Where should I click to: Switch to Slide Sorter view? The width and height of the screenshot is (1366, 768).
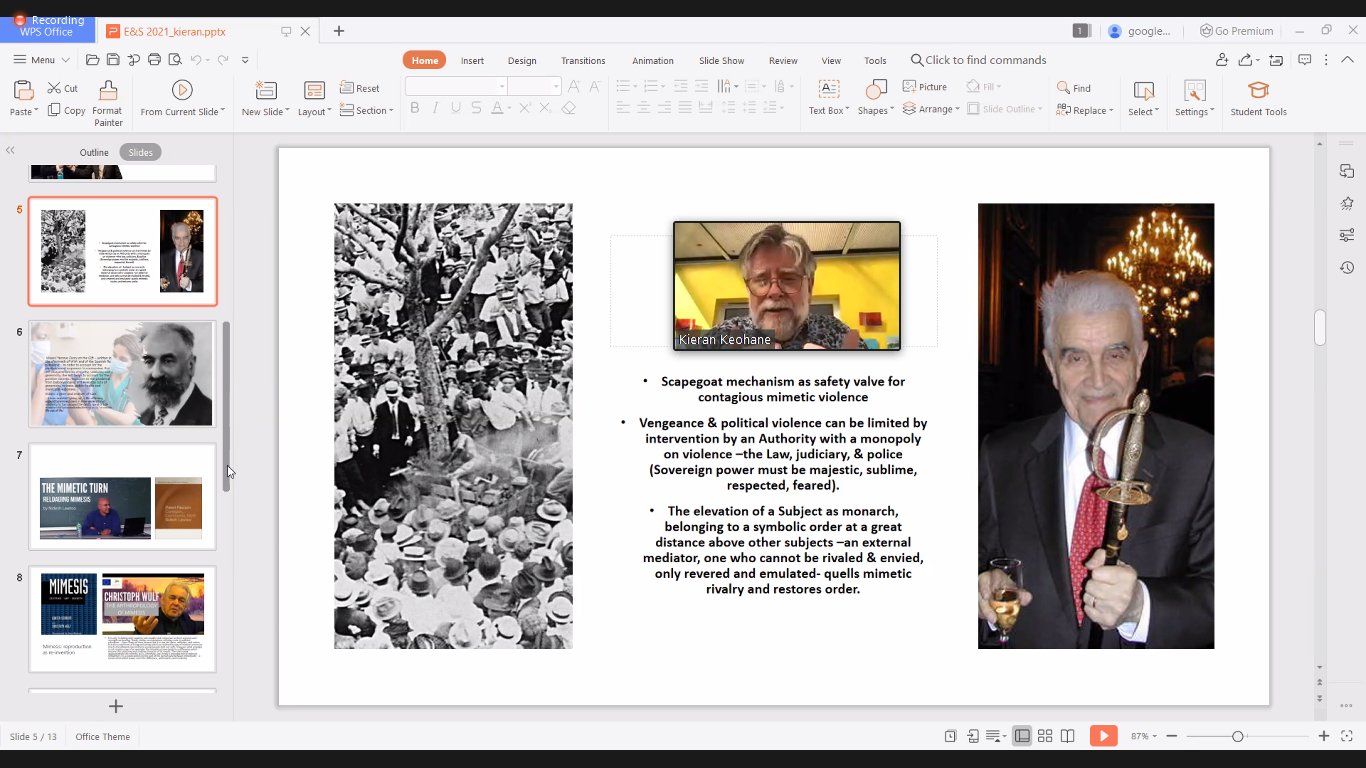tap(1045, 736)
